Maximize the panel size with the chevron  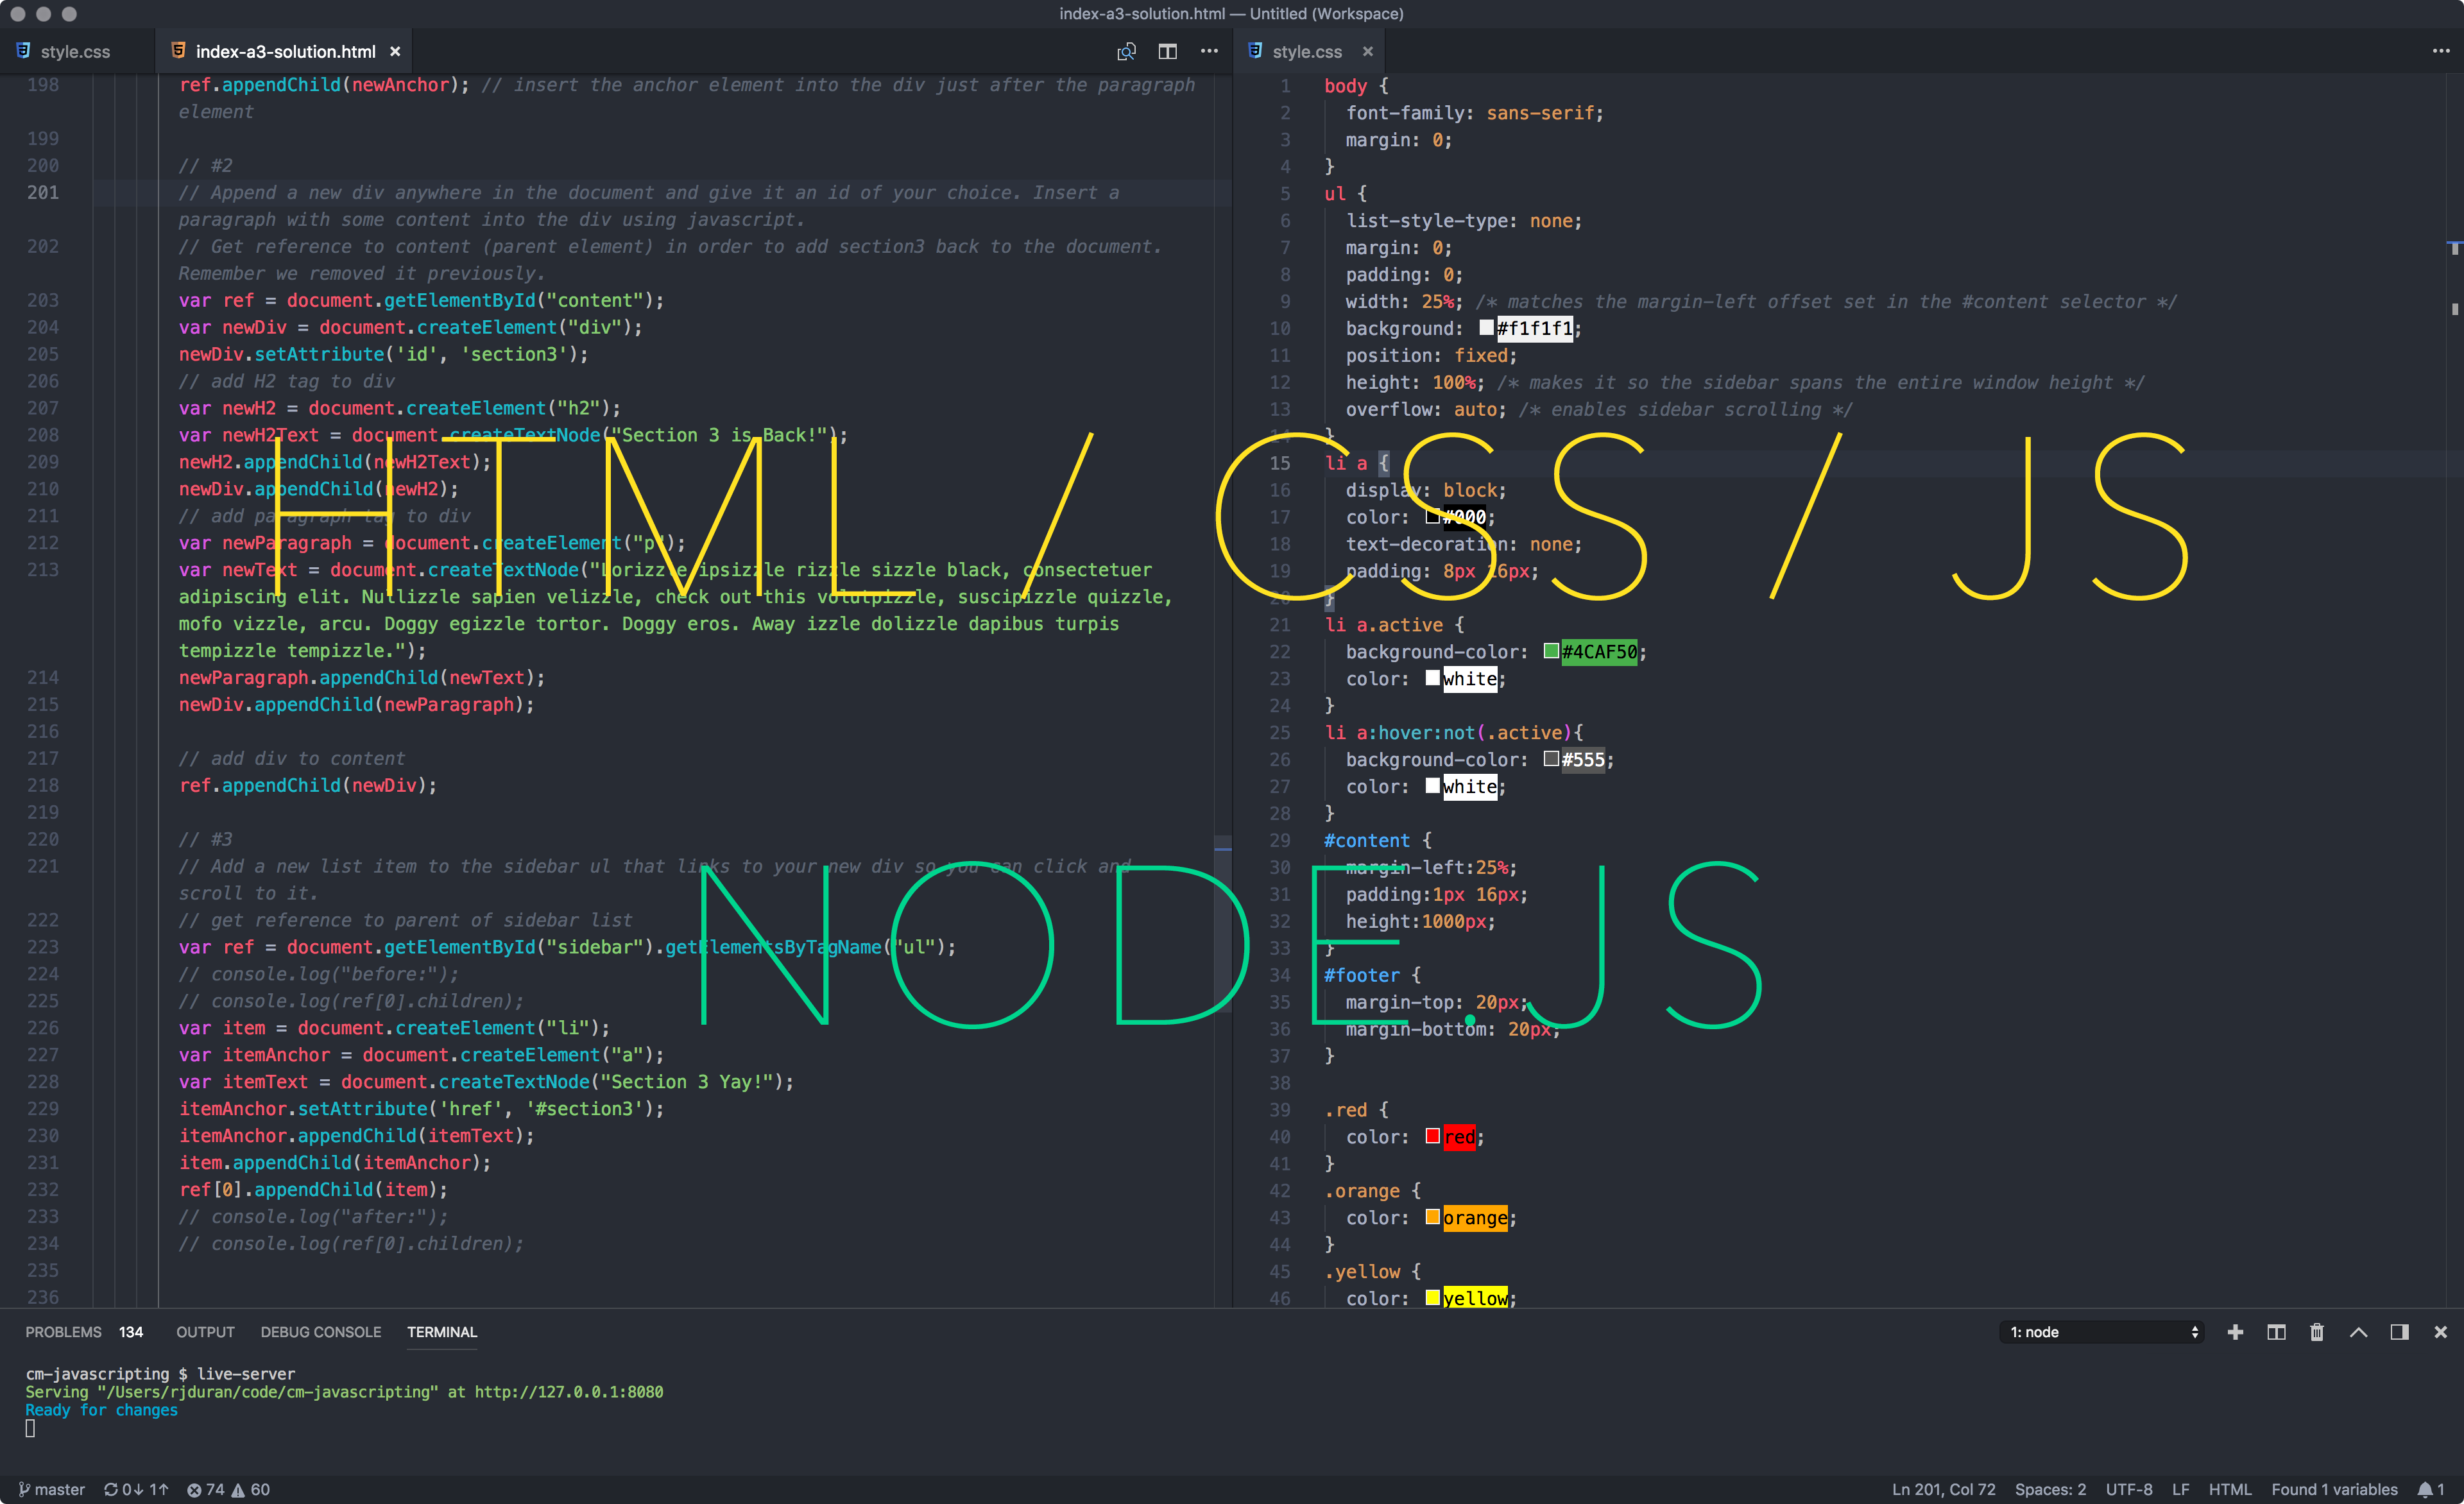pyautogui.click(x=2358, y=1332)
